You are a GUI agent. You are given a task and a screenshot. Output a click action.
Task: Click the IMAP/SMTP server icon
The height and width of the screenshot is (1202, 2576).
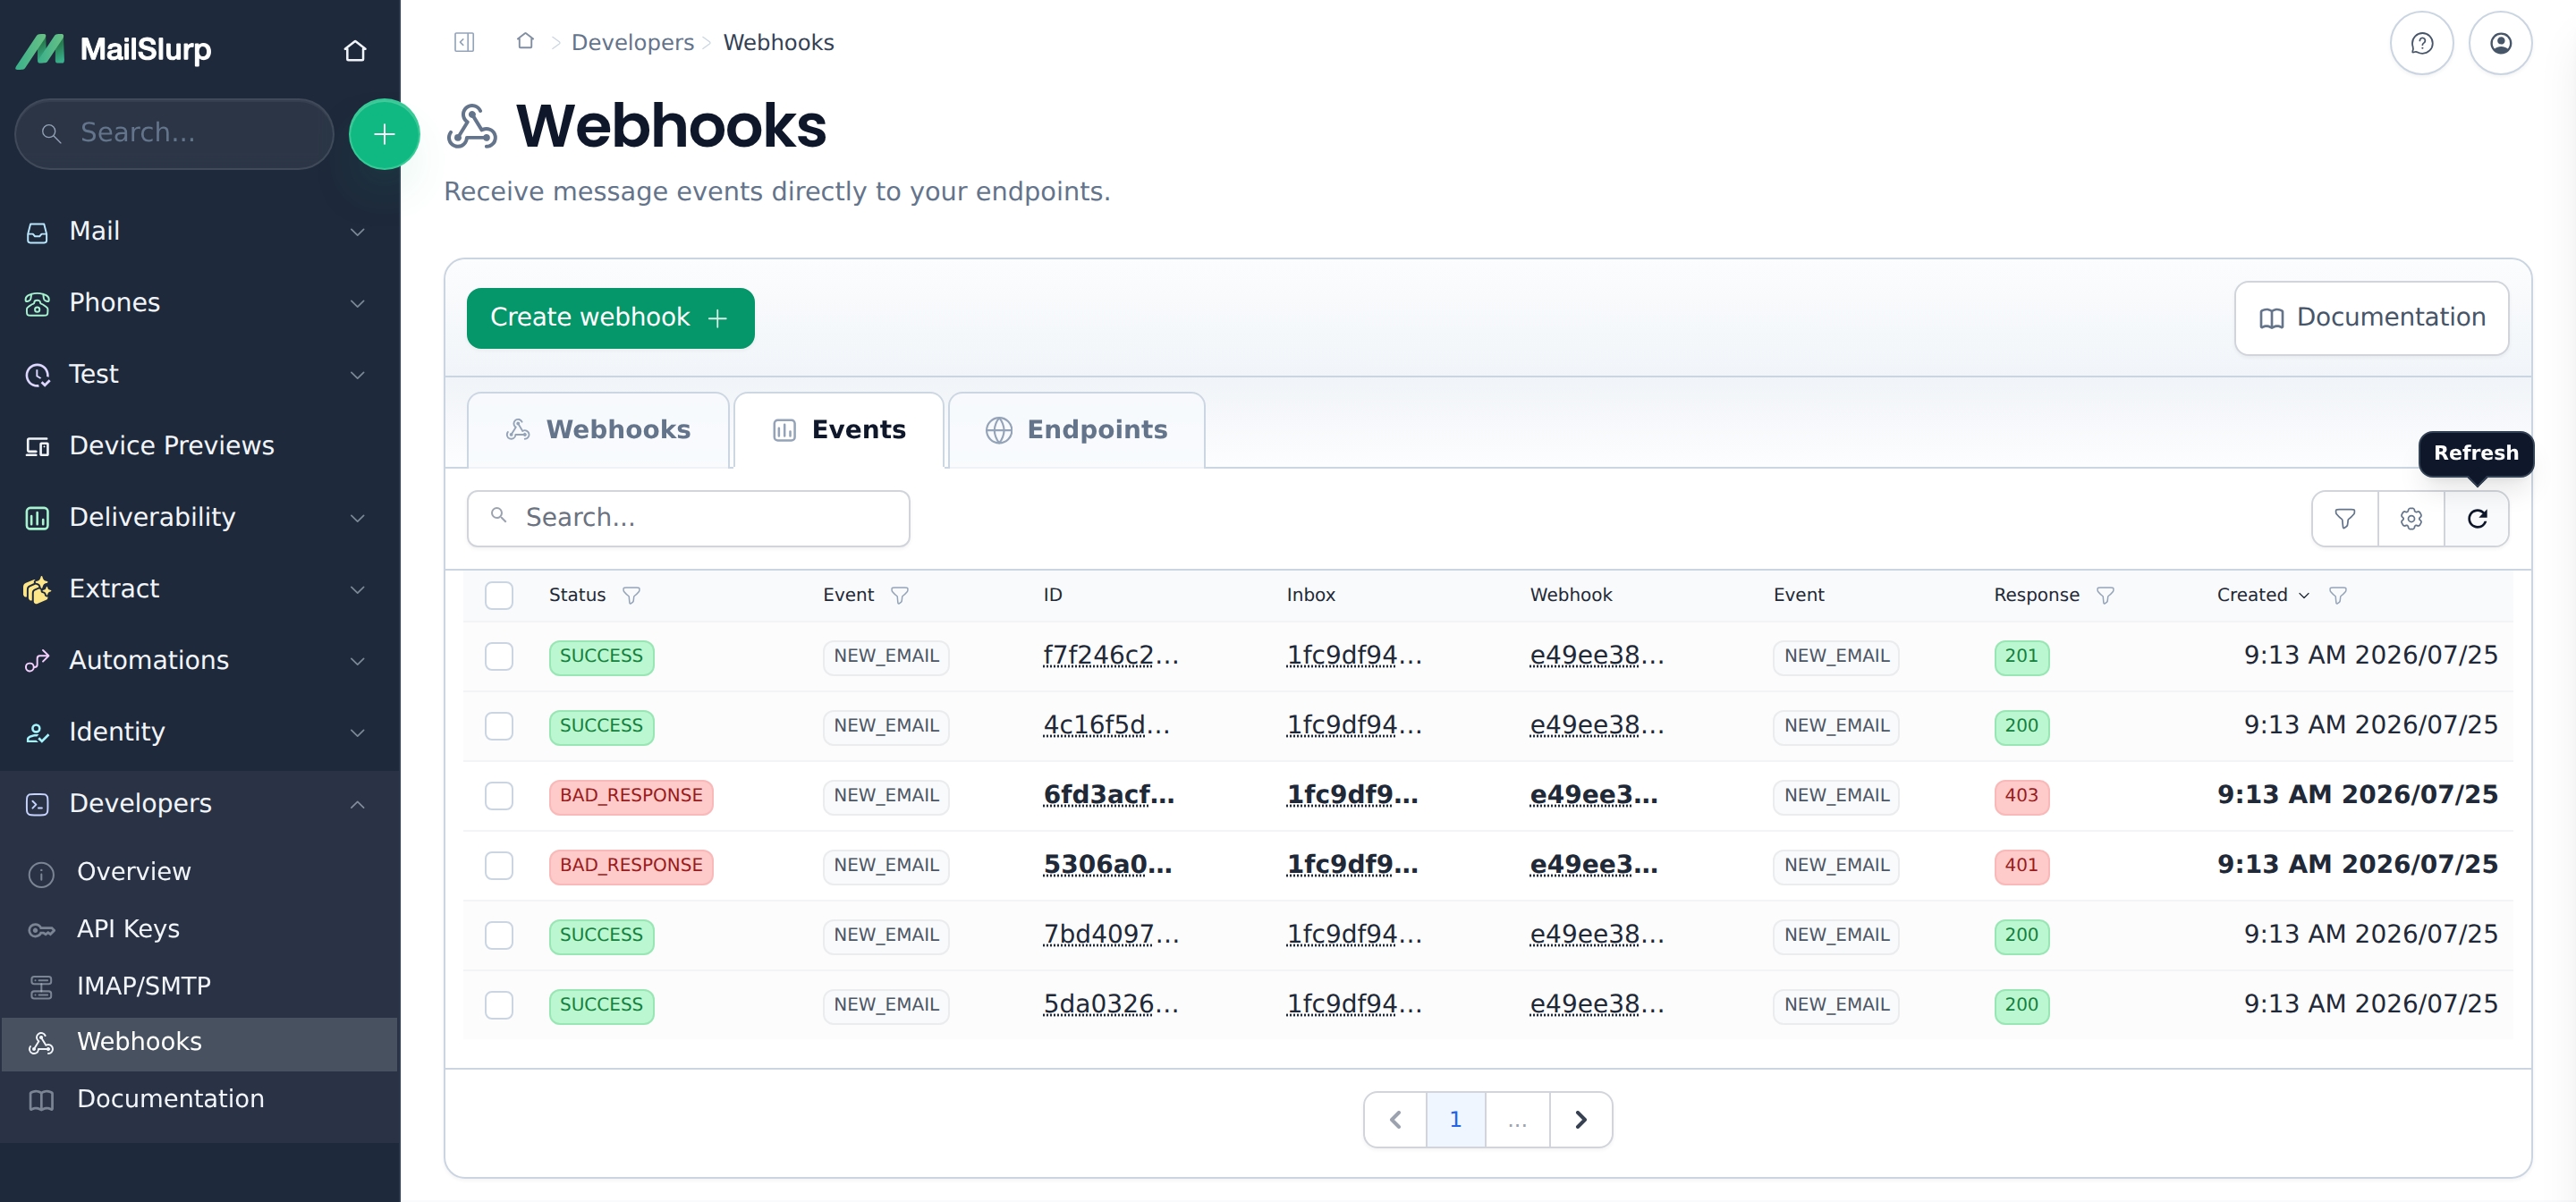(x=41, y=987)
